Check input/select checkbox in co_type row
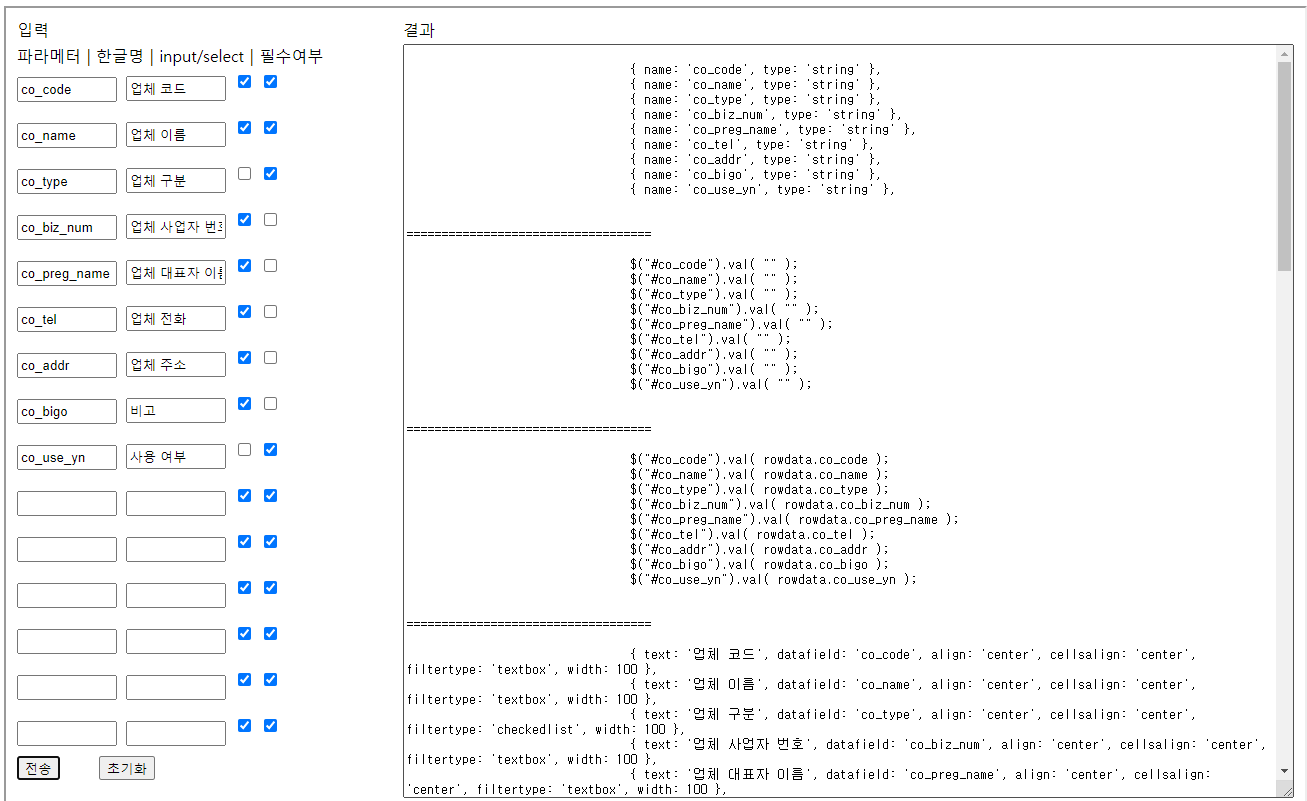Screen dimensions: 1307x801 pyautogui.click(x=245, y=174)
